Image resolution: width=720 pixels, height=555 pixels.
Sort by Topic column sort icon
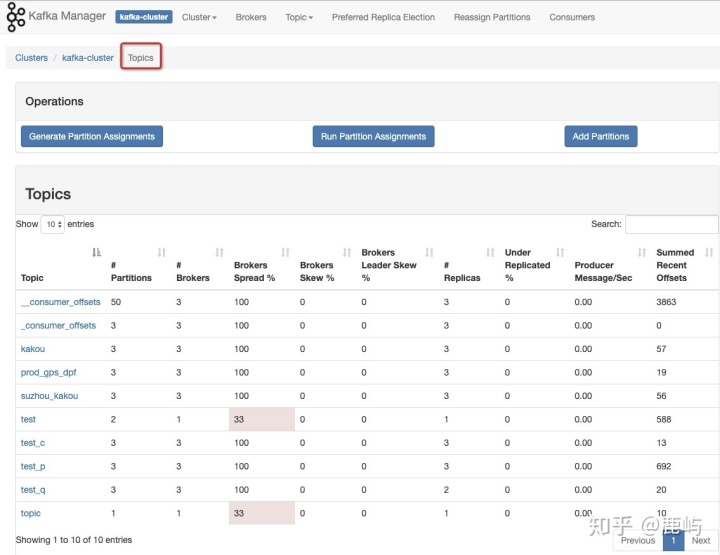pyautogui.click(x=96, y=252)
